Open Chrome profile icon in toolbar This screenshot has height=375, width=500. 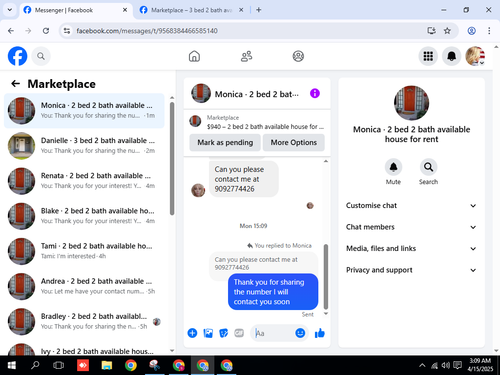tap(471, 31)
